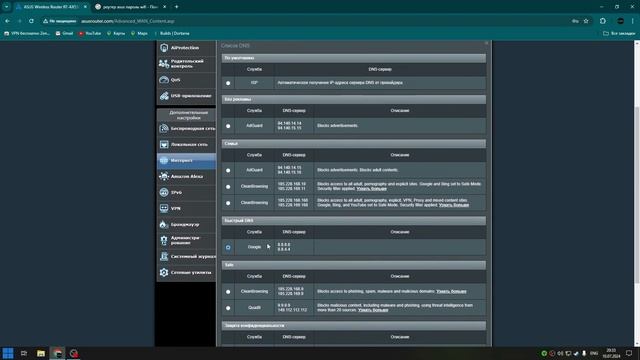Image resolution: width=640 pixels, height=360 pixels.
Task: Open the notification center icon
Action: point(629,353)
